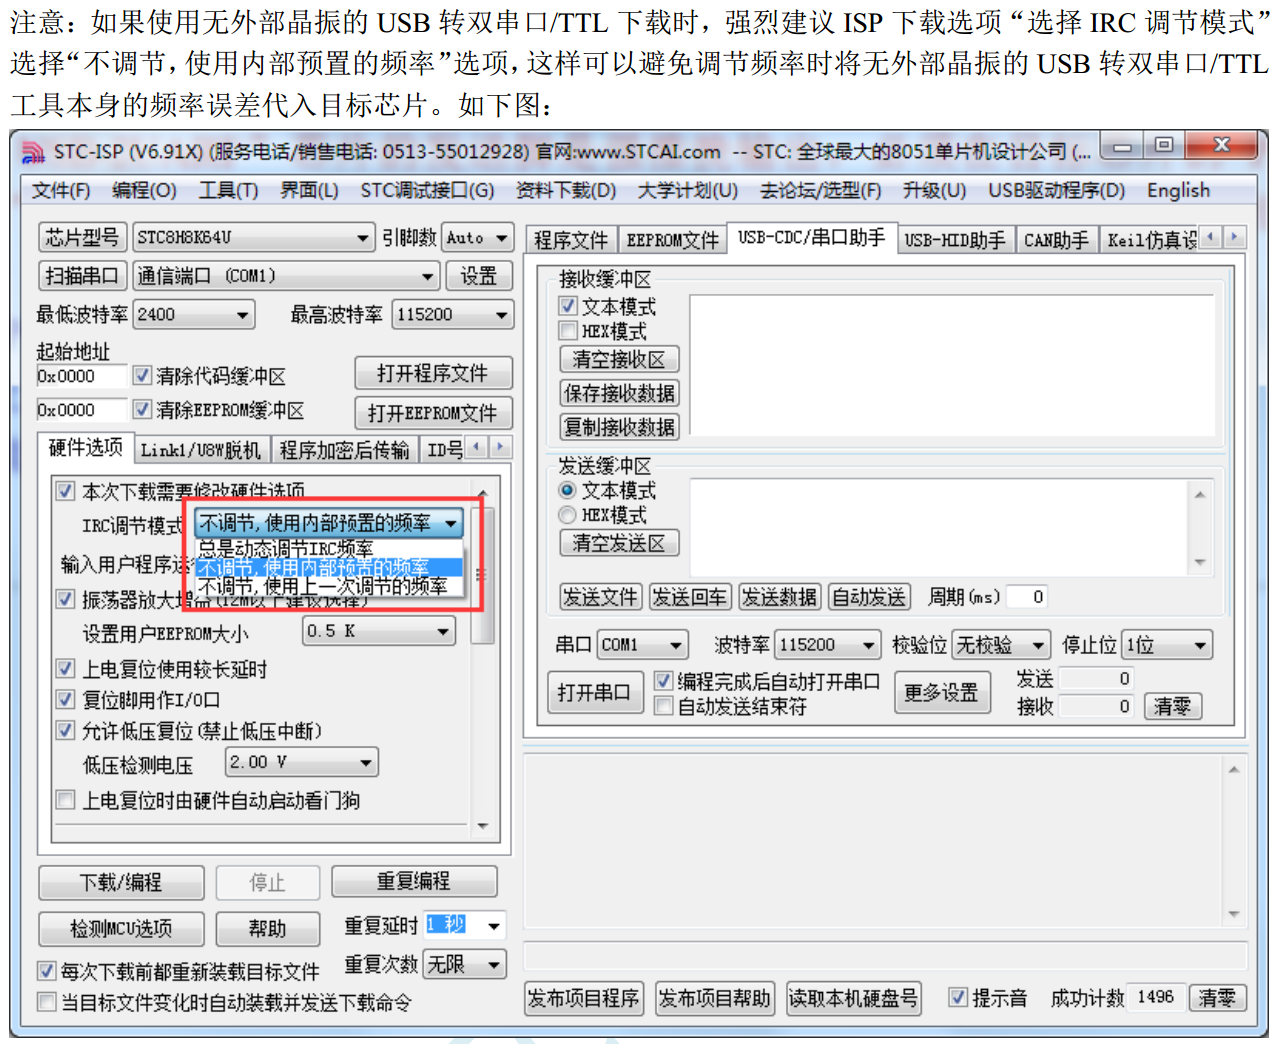This screenshot has width=1277, height=1044.
Task: Enable HEX模式 checkbox in 接收缓冲区
Action: pos(568,331)
